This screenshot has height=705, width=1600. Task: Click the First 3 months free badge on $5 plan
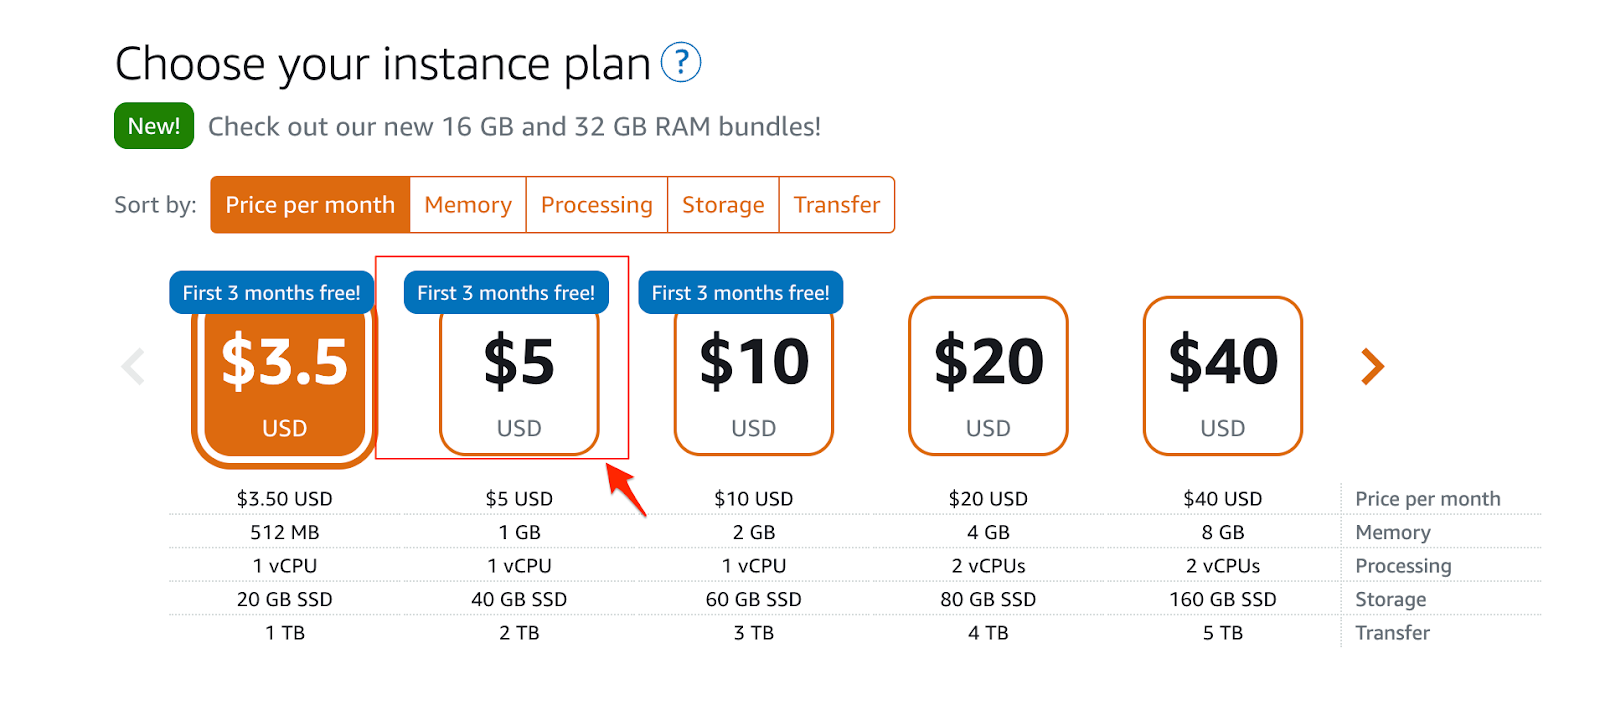click(x=506, y=293)
